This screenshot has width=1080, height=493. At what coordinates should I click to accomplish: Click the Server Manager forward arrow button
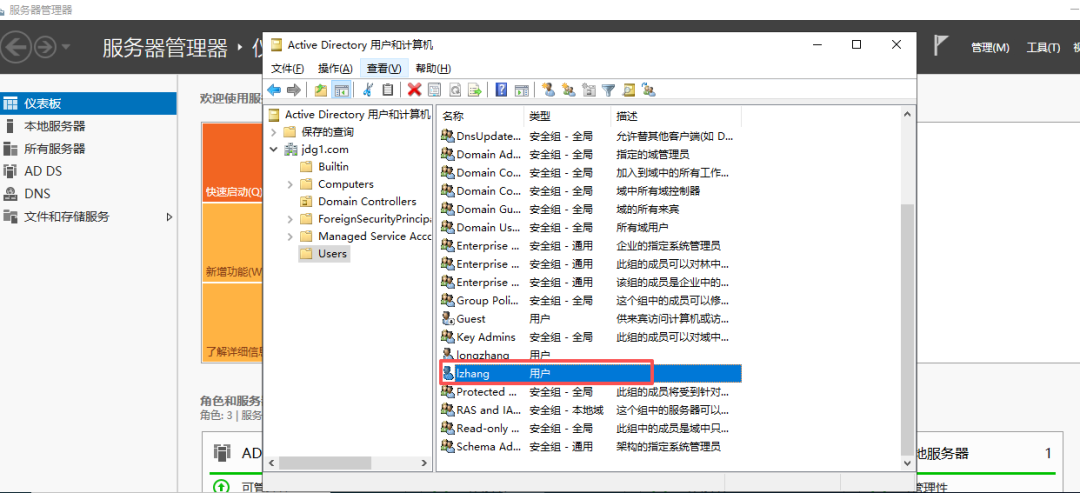[x=45, y=47]
